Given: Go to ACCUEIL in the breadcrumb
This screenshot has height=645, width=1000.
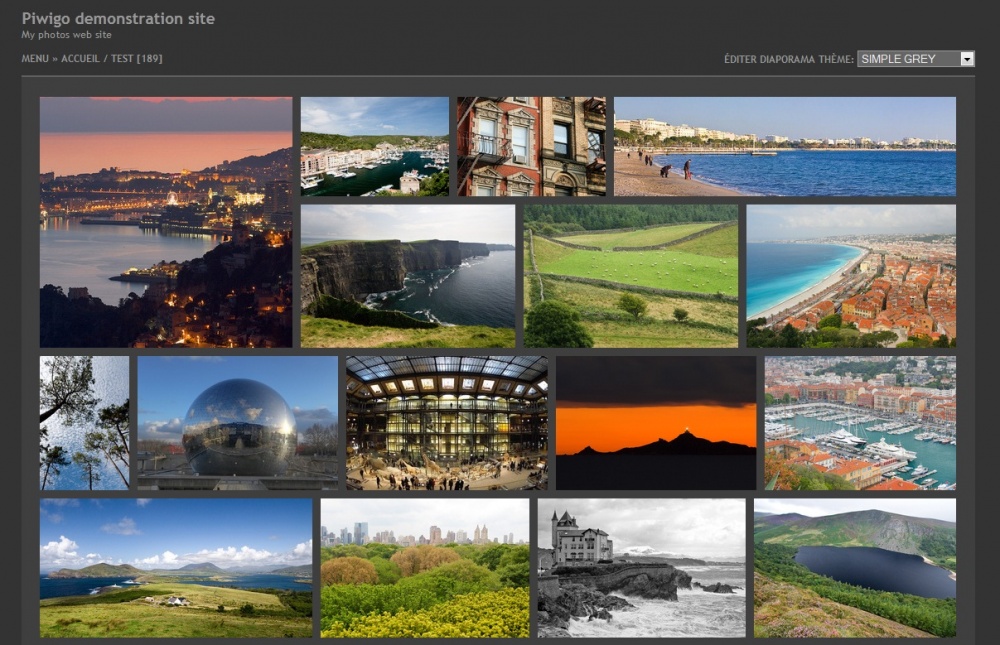Looking at the screenshot, I should [80, 59].
